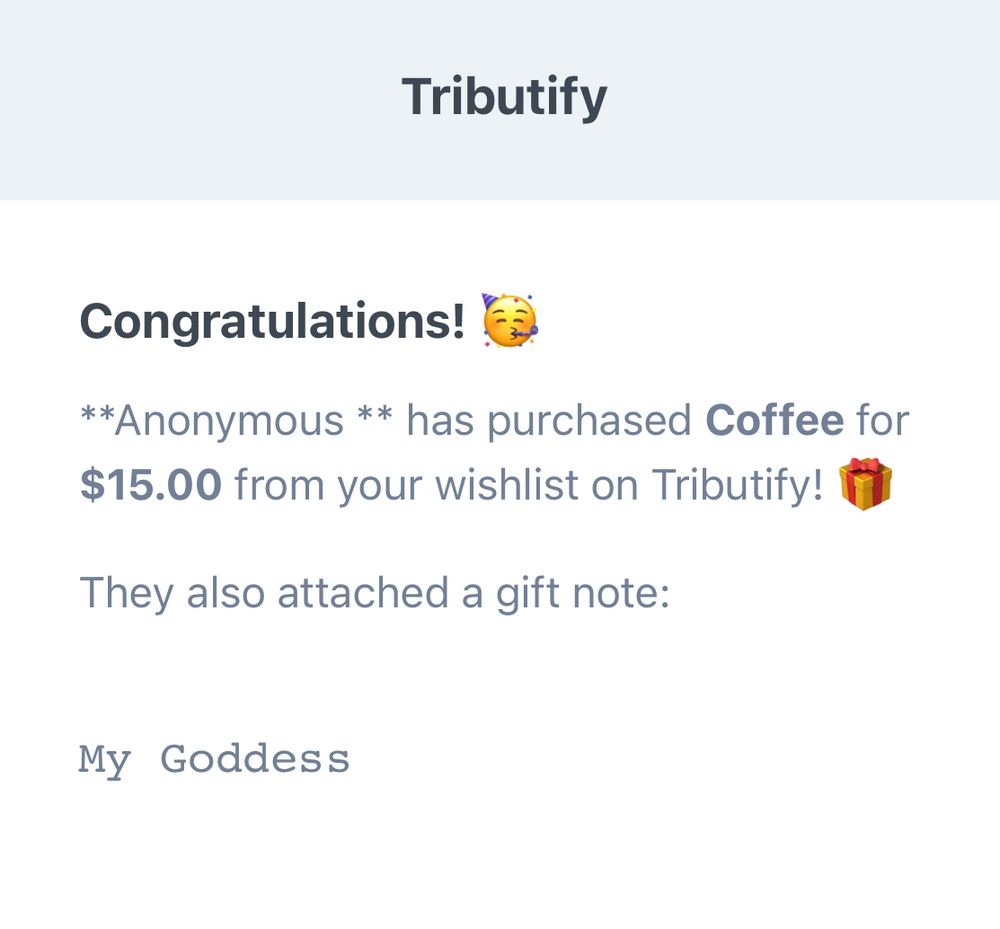Click the party face emoji
The image size is (1000, 929).
coord(510,321)
